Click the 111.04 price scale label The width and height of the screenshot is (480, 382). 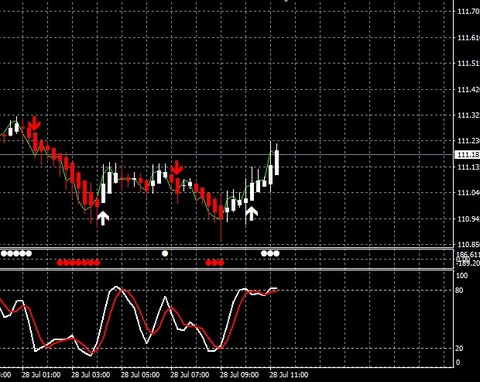pyautogui.click(x=469, y=193)
